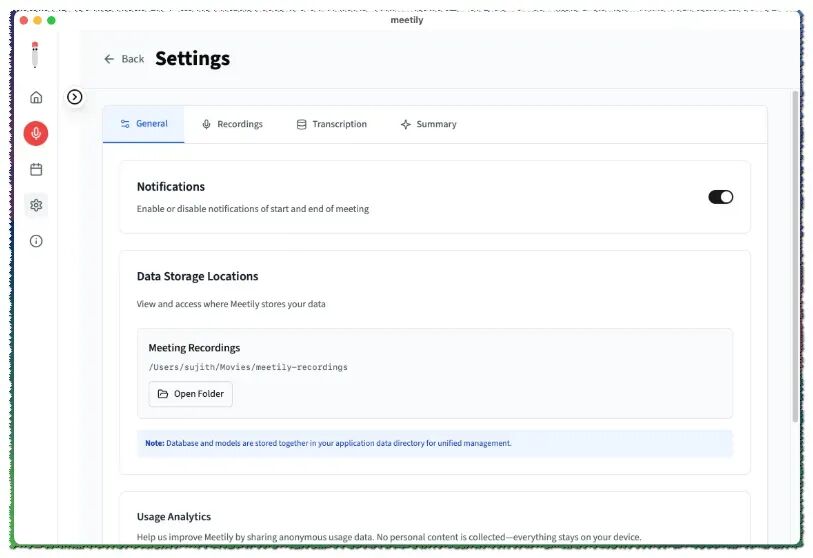Click the Settings page title
813x558 pixels.
click(x=192, y=59)
